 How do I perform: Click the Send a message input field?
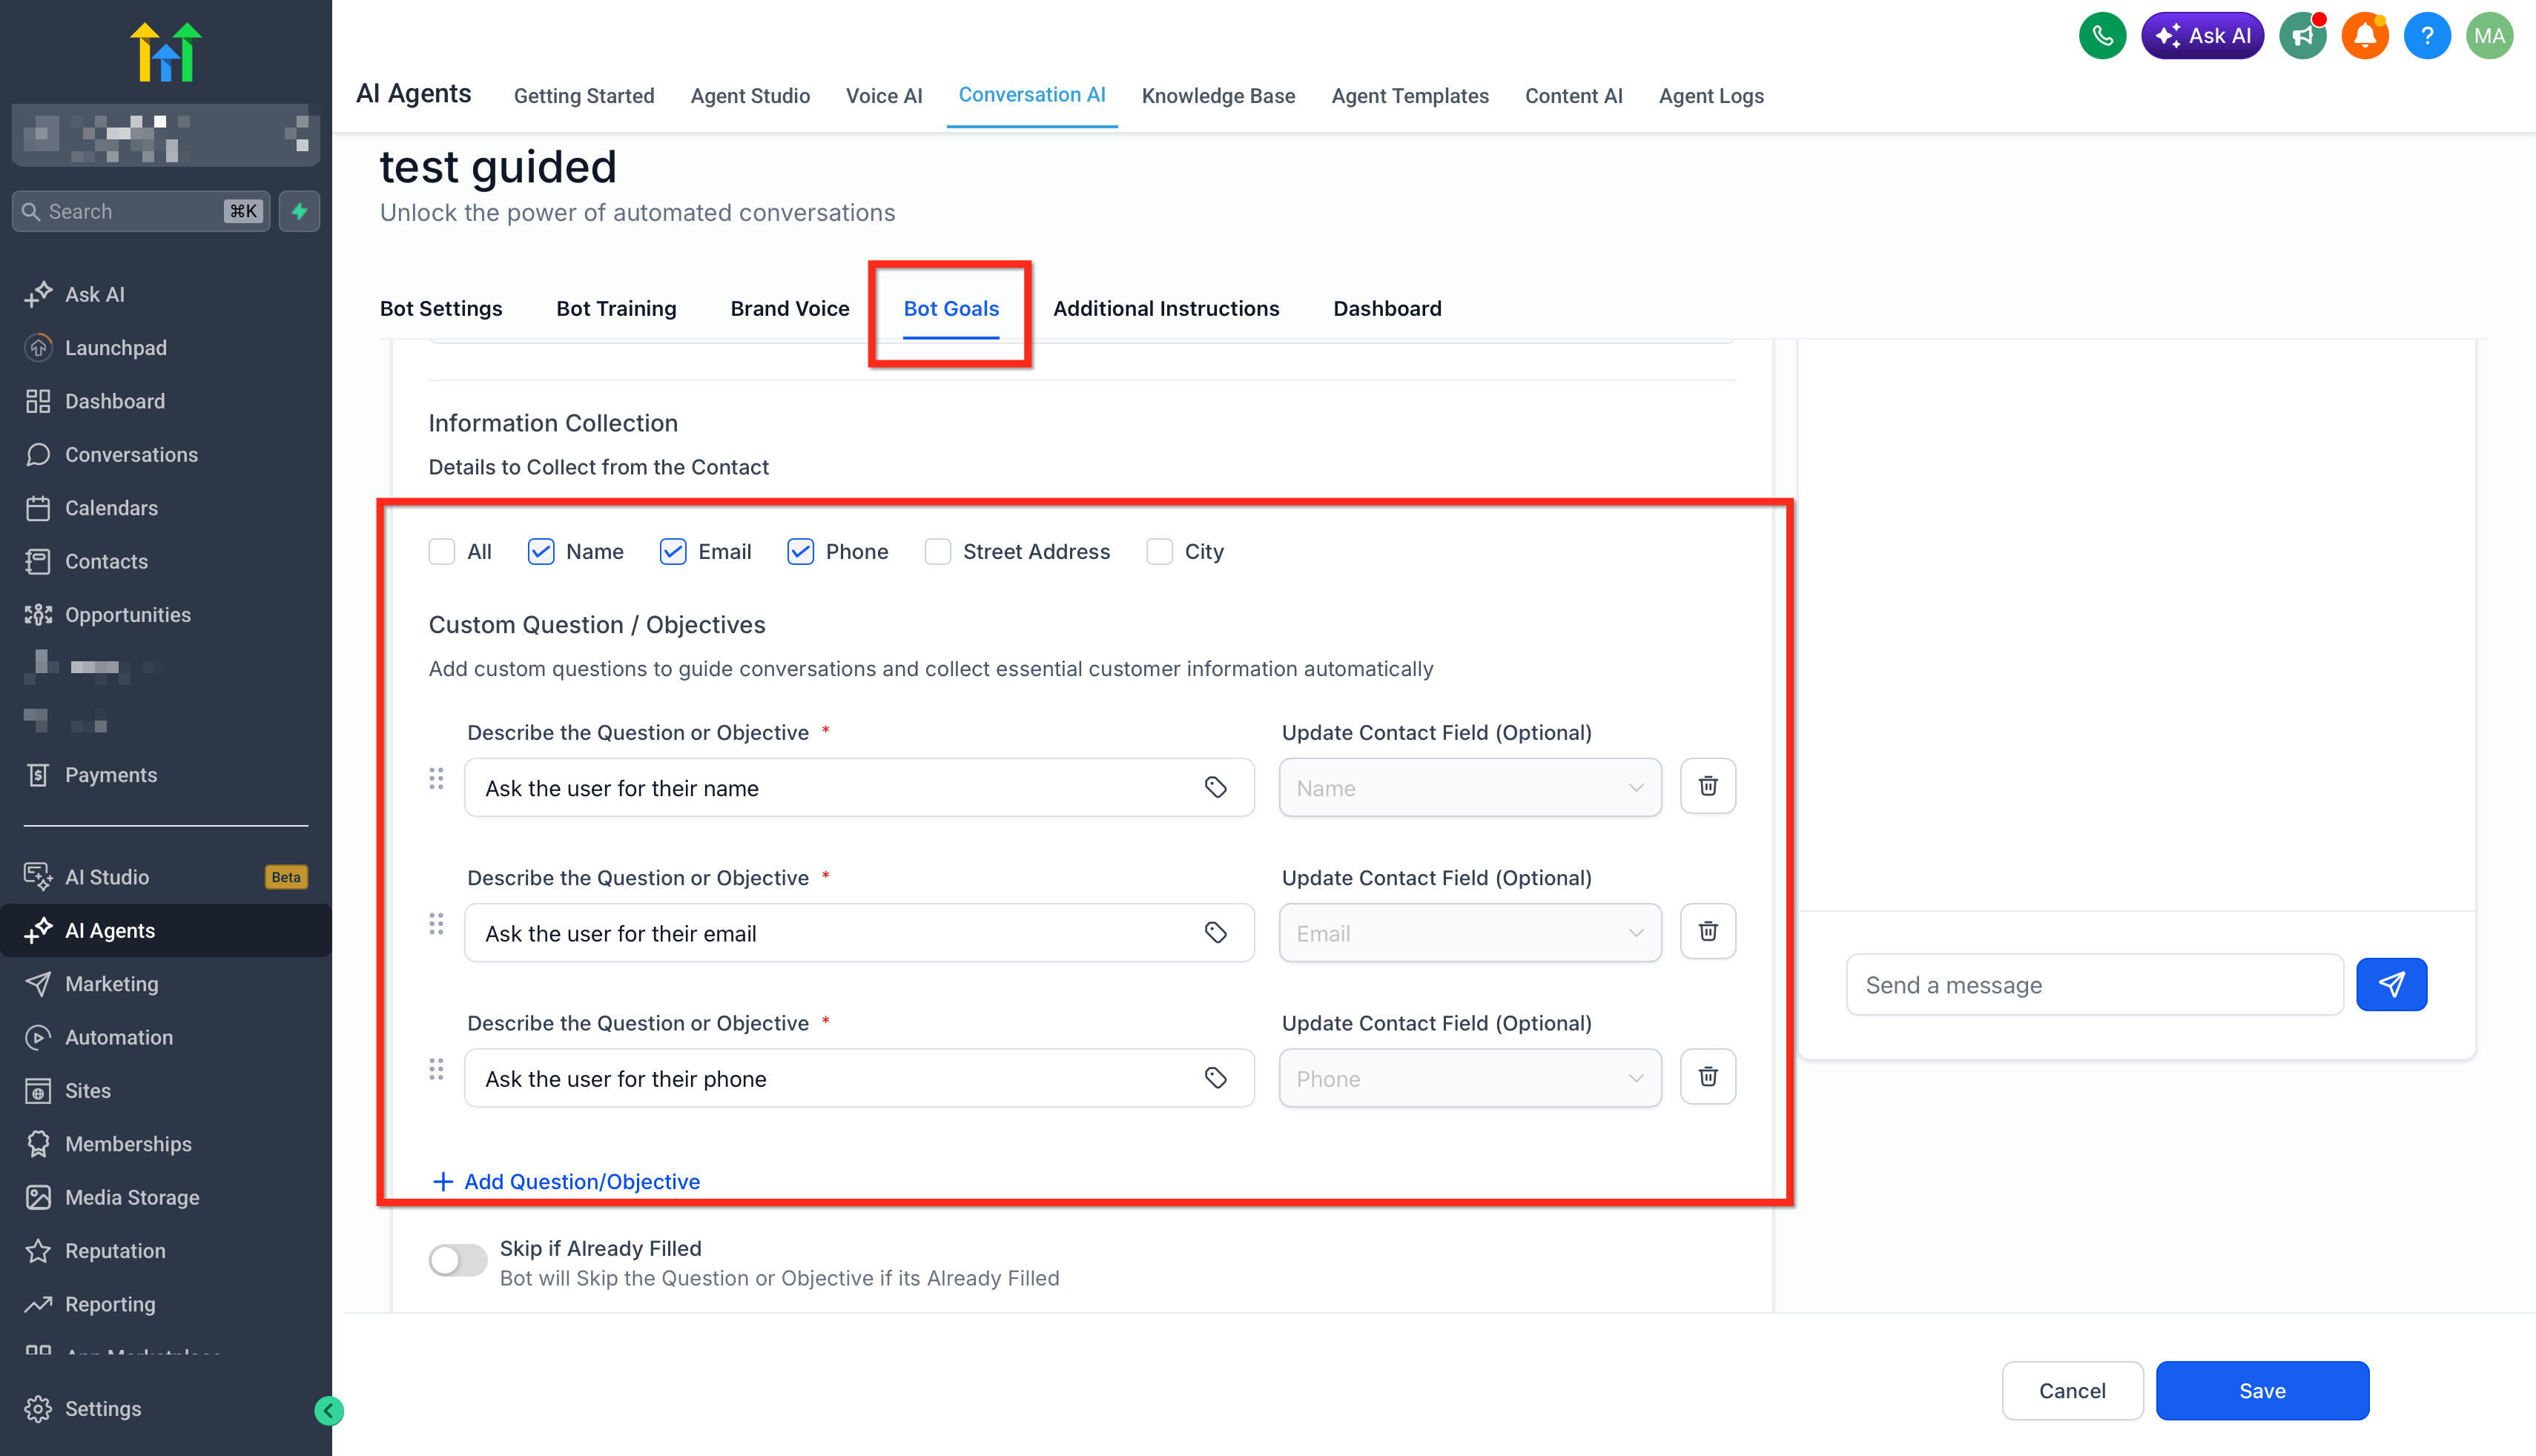pos(2094,985)
